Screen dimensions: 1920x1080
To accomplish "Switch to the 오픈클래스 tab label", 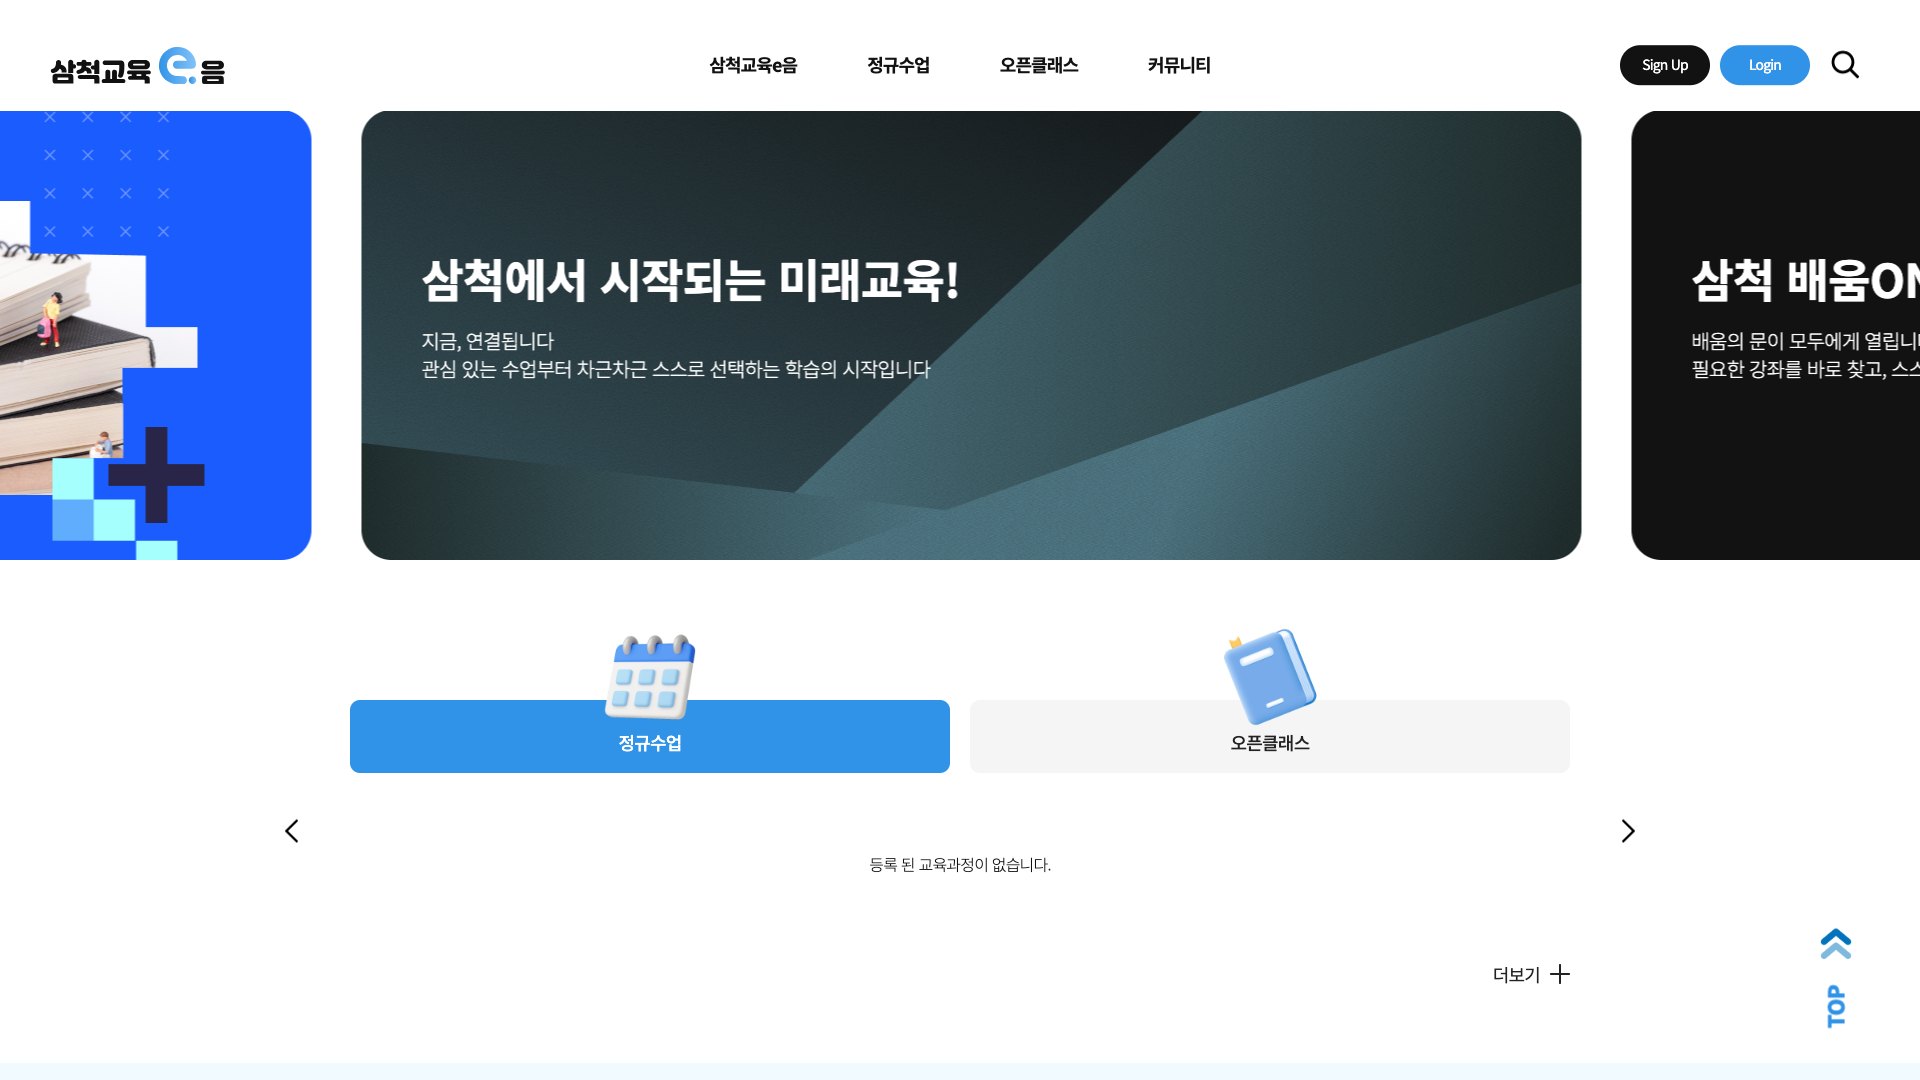I will click(x=1270, y=743).
